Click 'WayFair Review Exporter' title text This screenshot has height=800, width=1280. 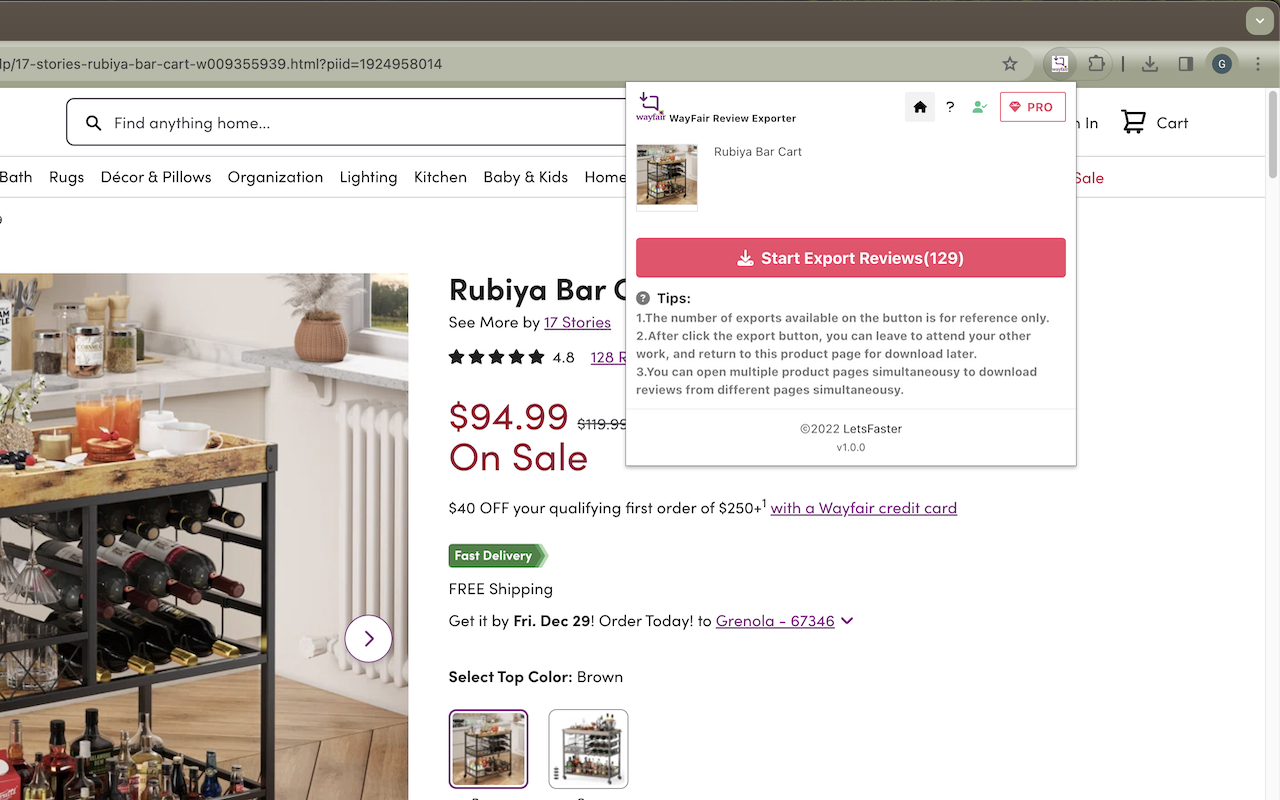click(x=733, y=118)
